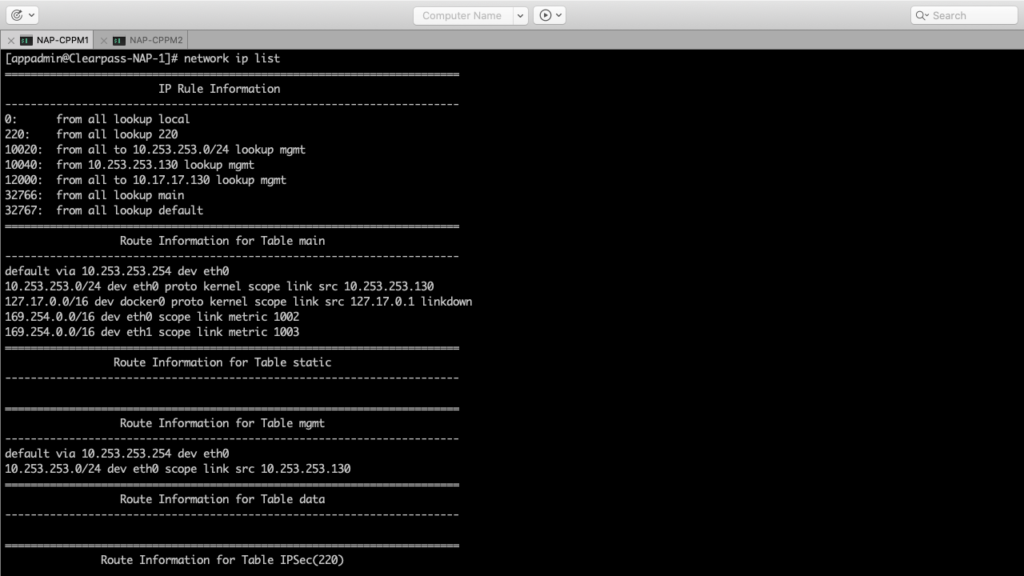The height and width of the screenshot is (576, 1024).
Task: Click 'Route Information for Table static' heading
Action: coord(222,362)
